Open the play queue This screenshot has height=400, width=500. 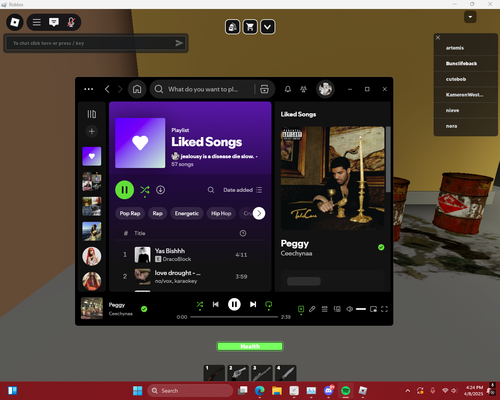click(x=324, y=309)
